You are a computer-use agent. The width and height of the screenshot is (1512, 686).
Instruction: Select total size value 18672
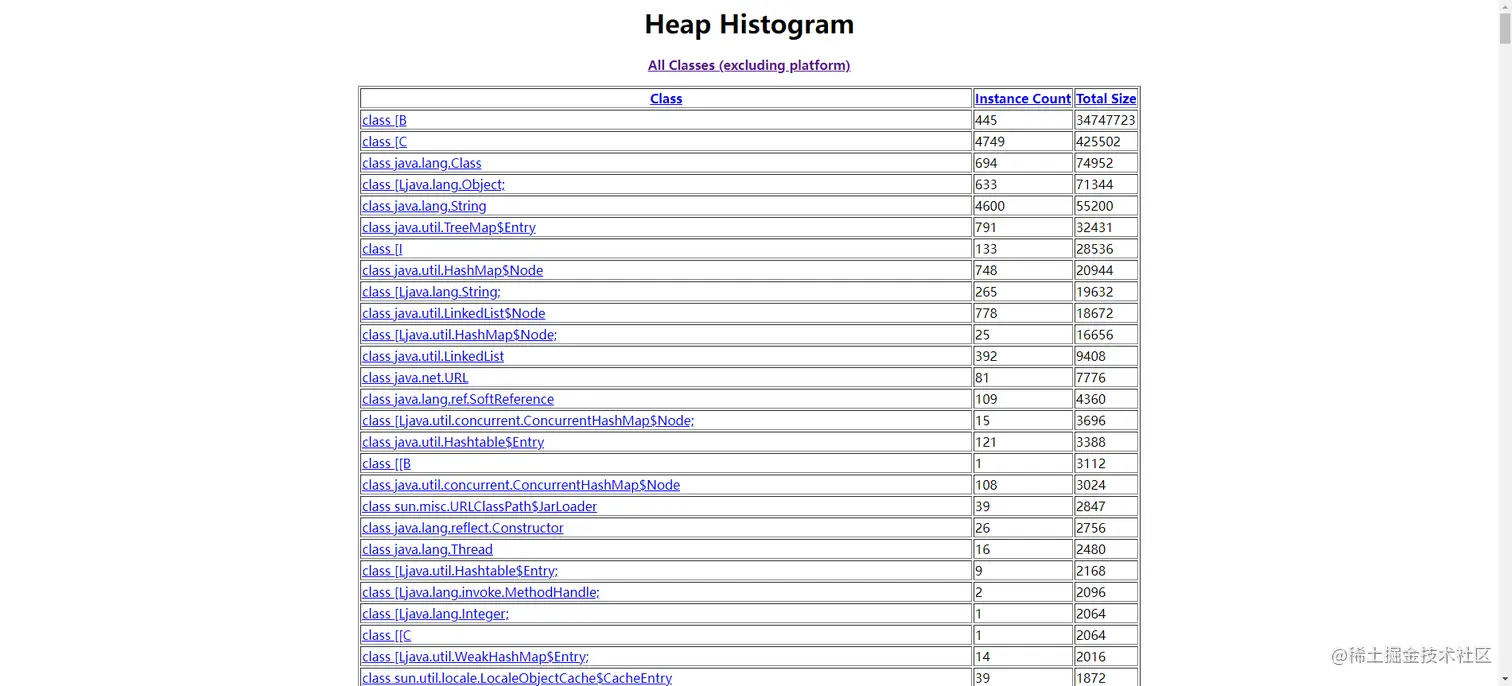(1094, 313)
